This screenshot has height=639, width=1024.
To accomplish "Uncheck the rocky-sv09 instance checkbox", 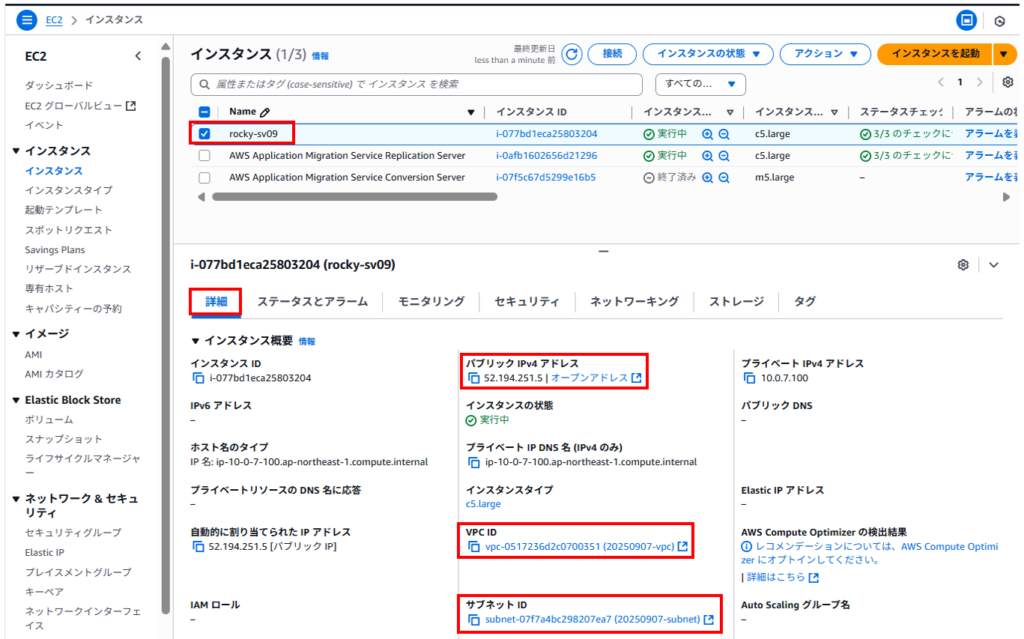I will tap(204, 134).
